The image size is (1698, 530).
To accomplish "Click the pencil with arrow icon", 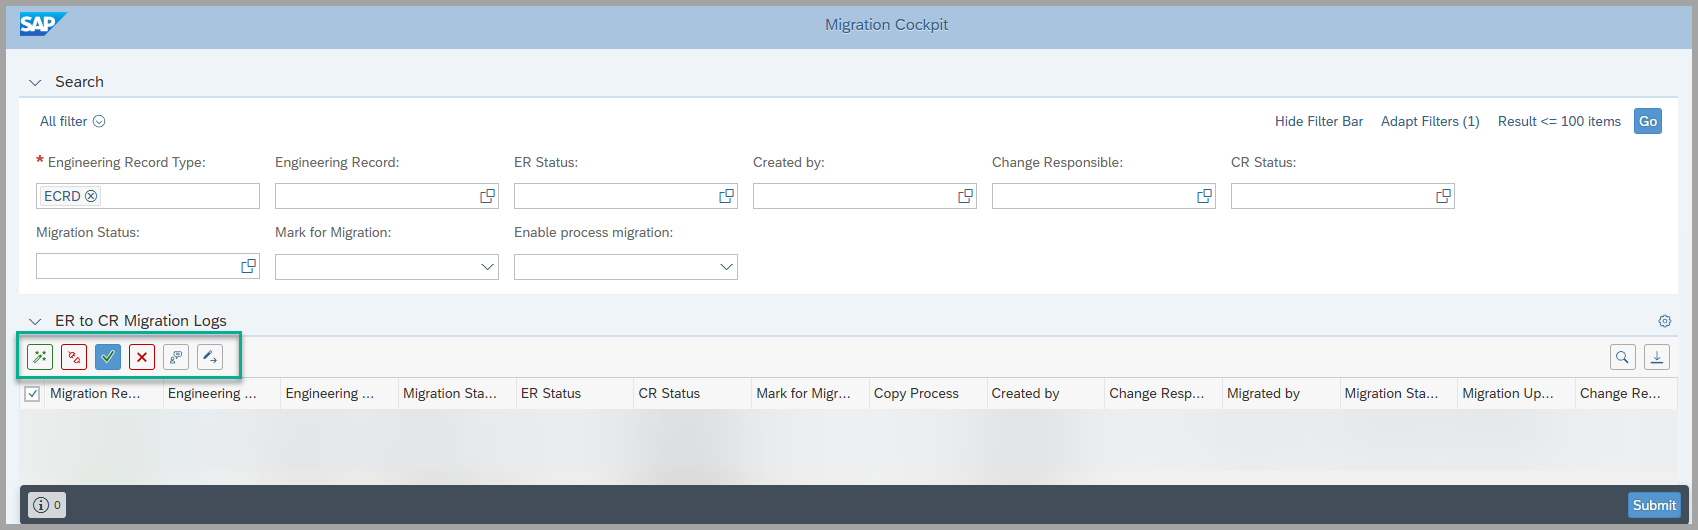I will (210, 357).
